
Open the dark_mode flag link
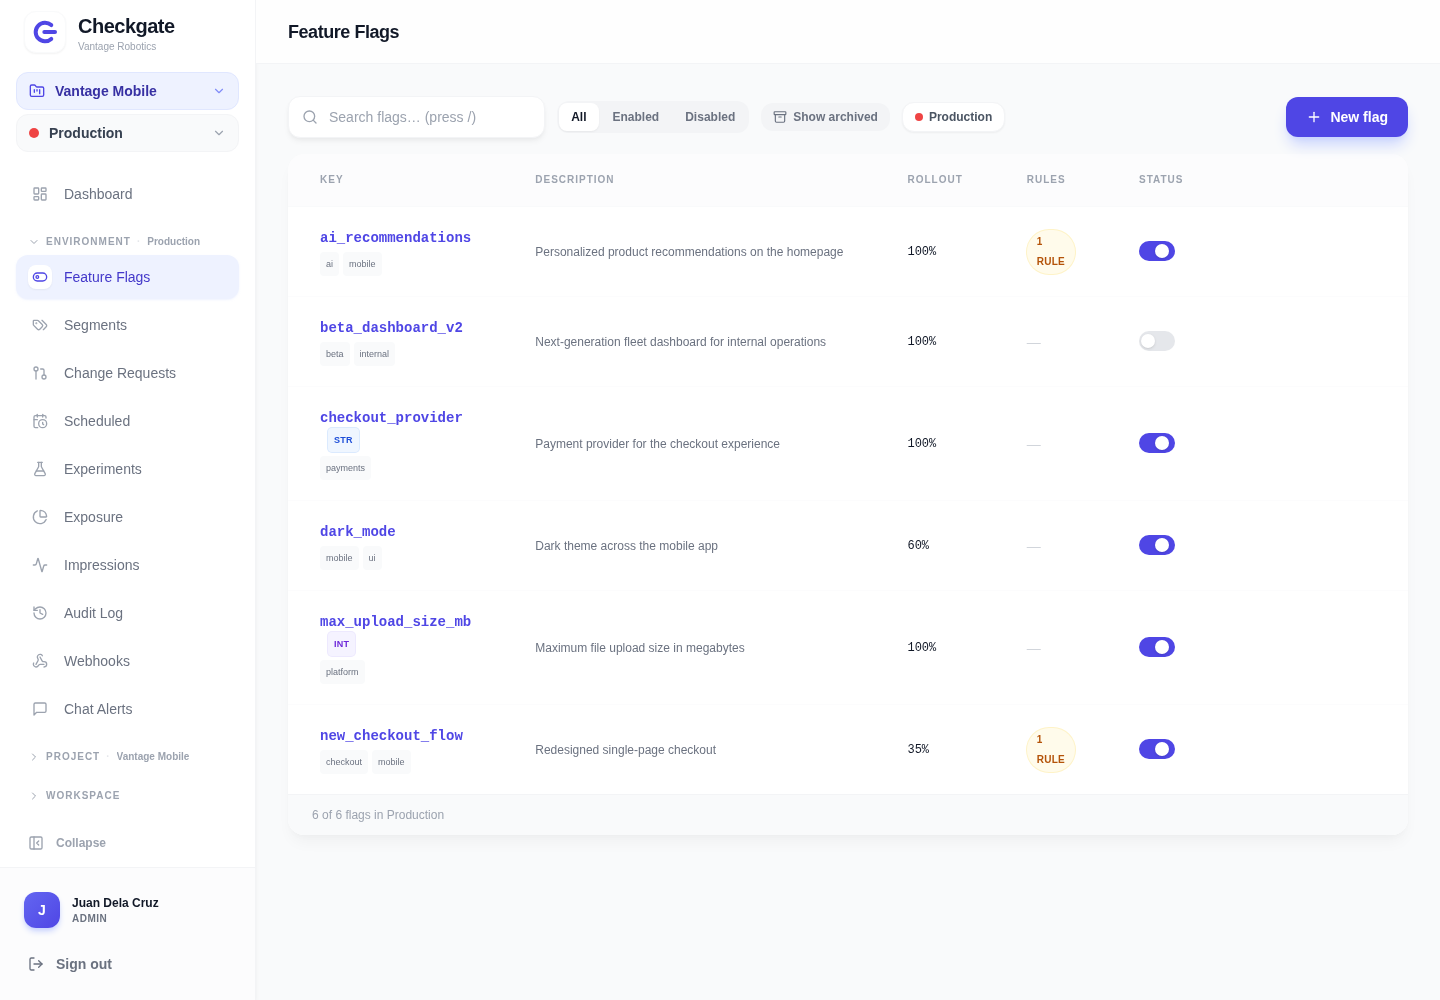coord(358,531)
